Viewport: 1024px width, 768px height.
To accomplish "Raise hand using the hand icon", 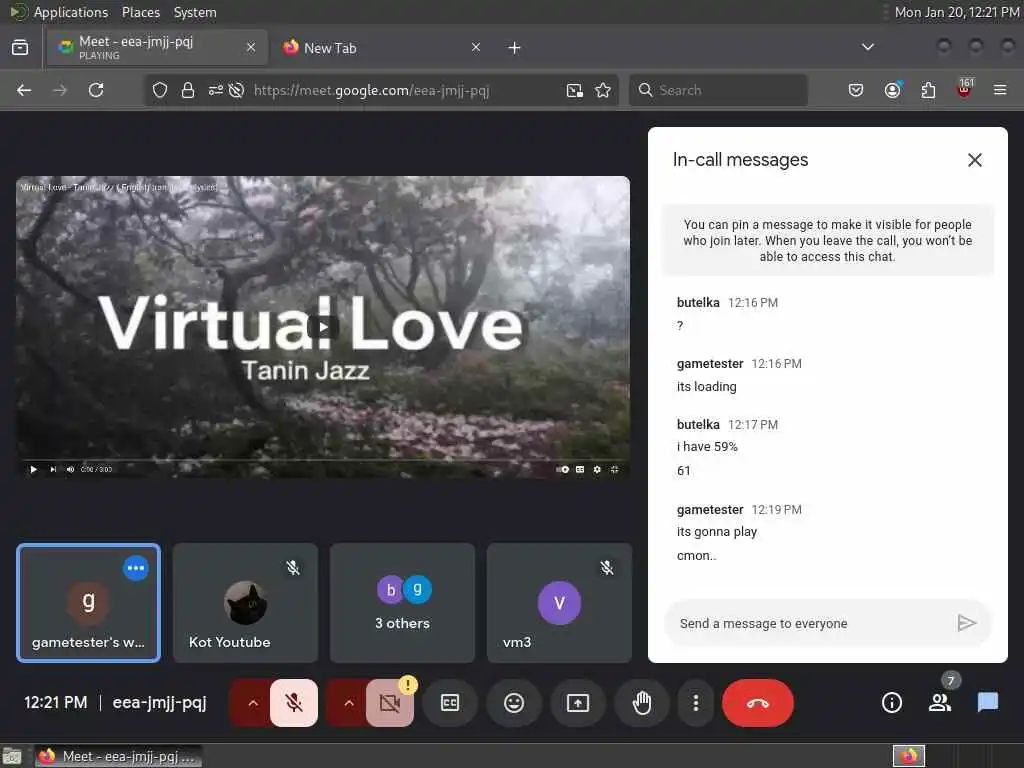I will (x=642, y=703).
